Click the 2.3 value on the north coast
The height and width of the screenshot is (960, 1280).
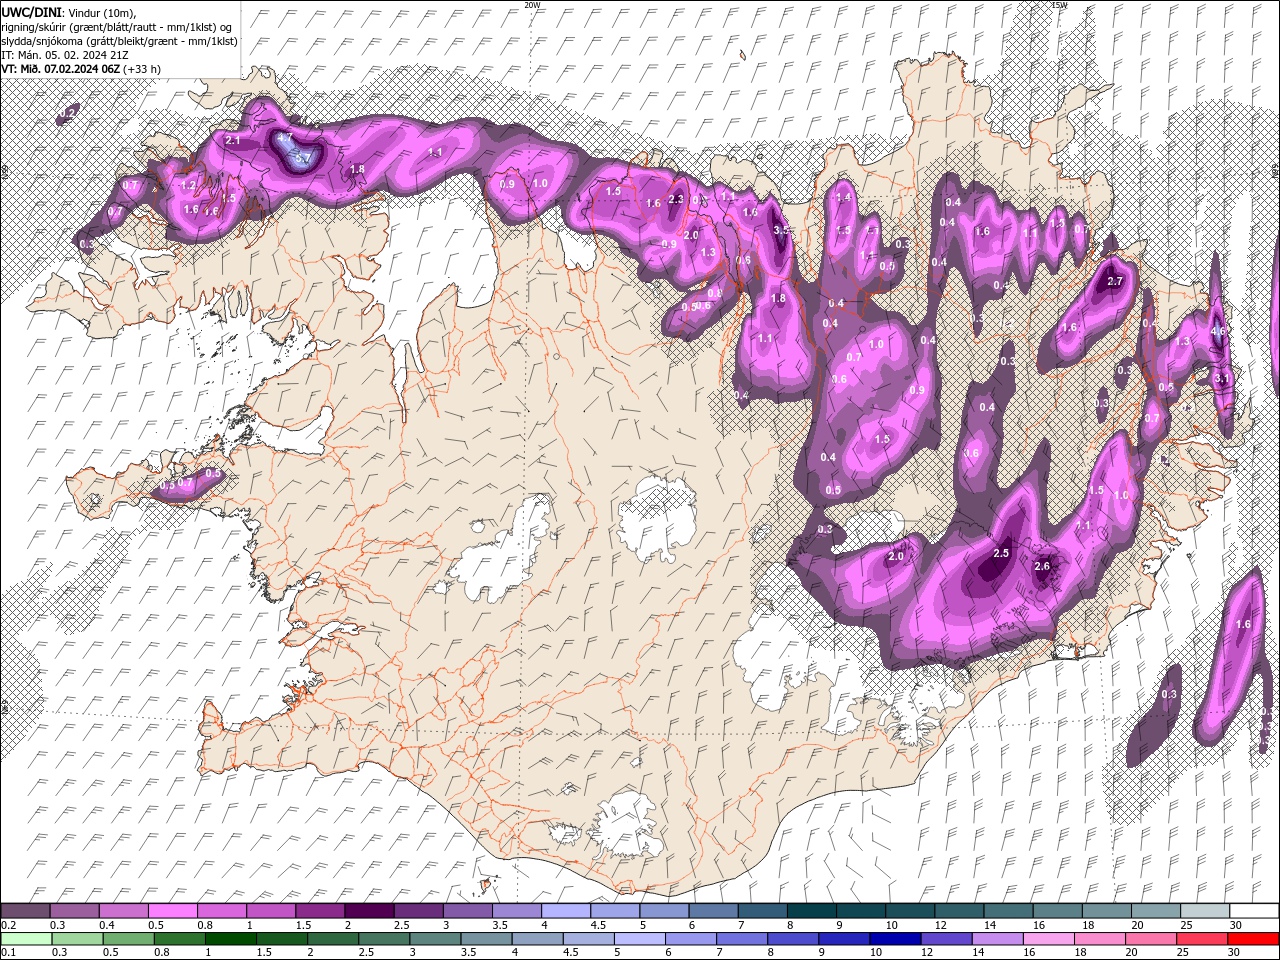click(x=676, y=199)
